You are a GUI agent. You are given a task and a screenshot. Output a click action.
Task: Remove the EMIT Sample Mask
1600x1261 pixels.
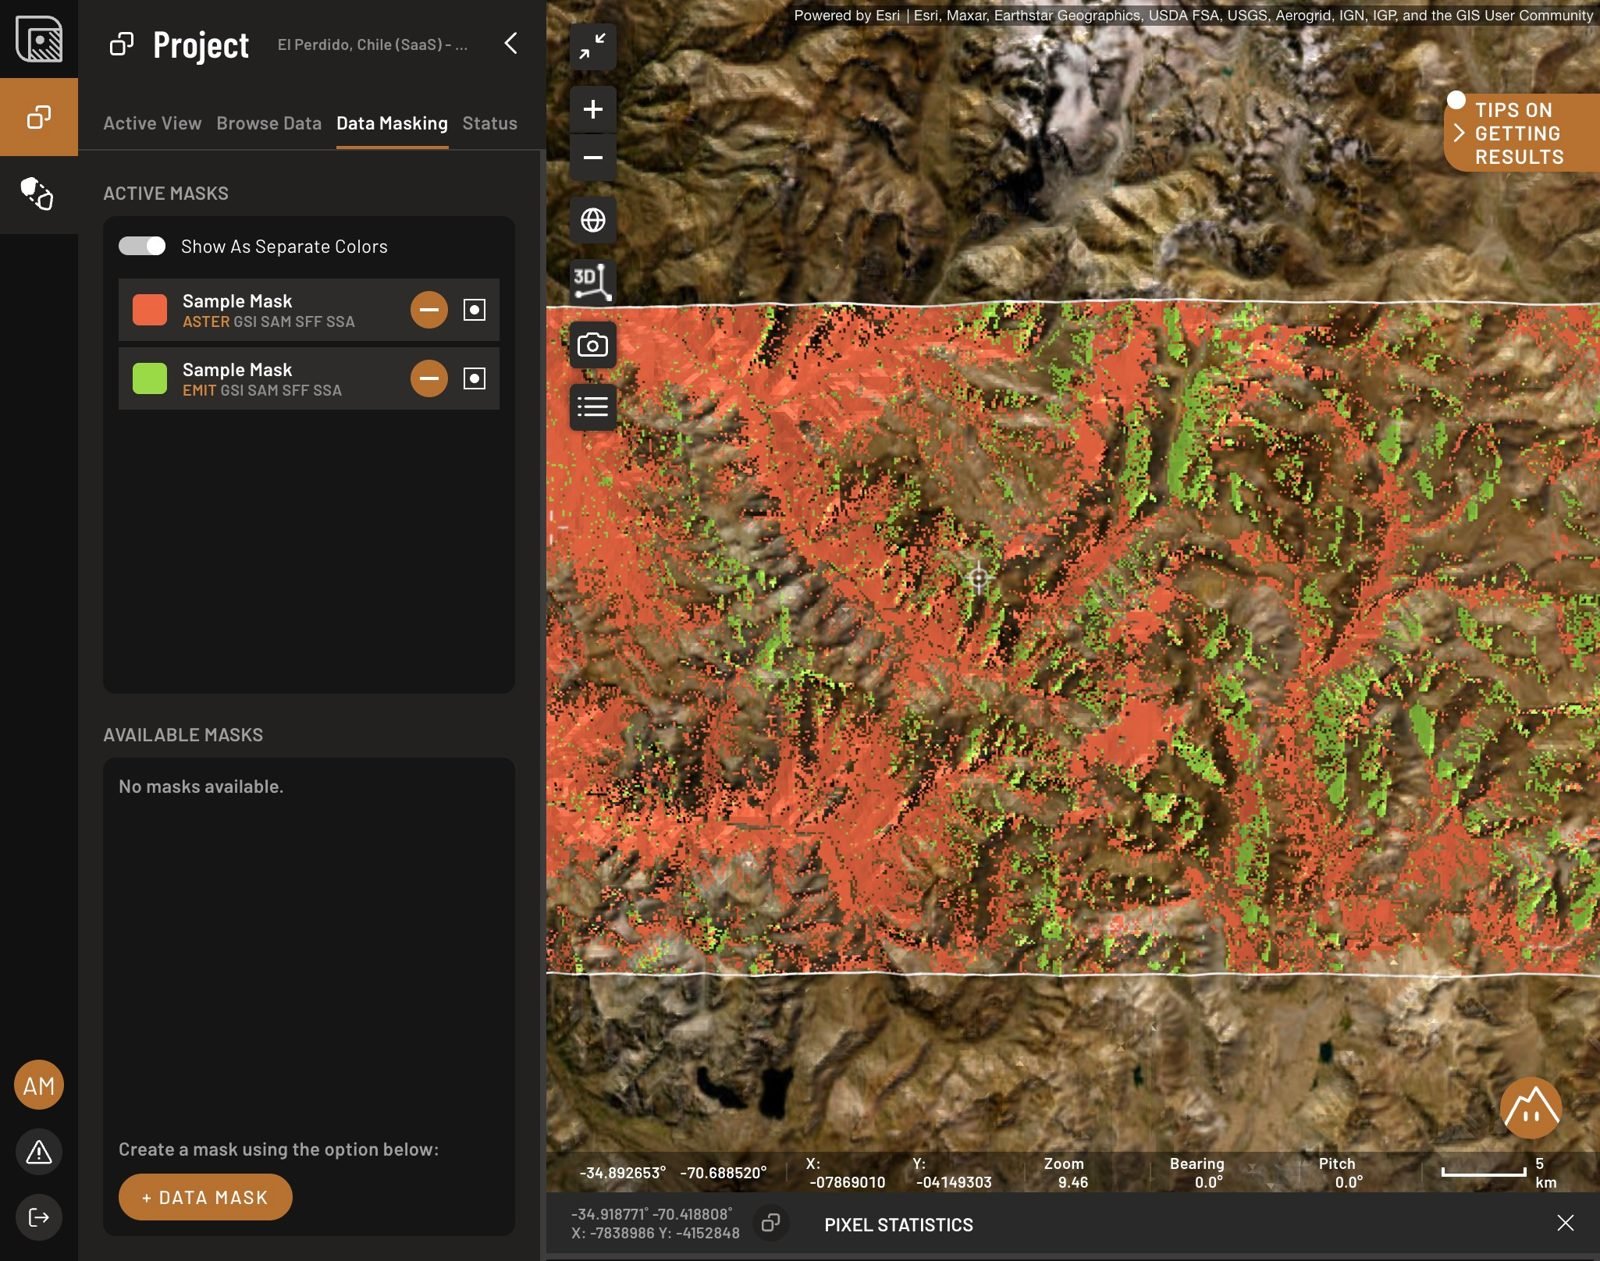(429, 378)
